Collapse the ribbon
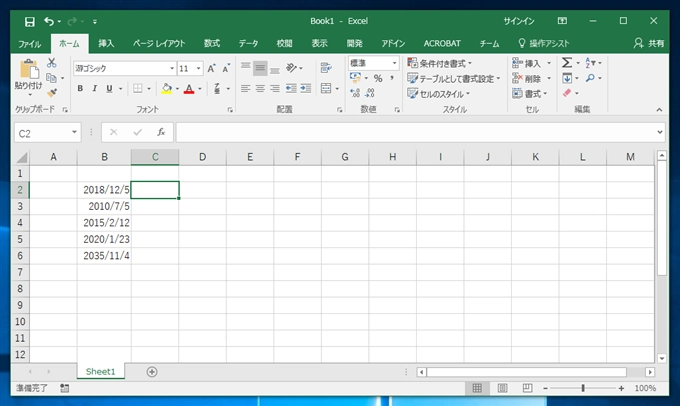The image size is (680, 406). point(659,110)
